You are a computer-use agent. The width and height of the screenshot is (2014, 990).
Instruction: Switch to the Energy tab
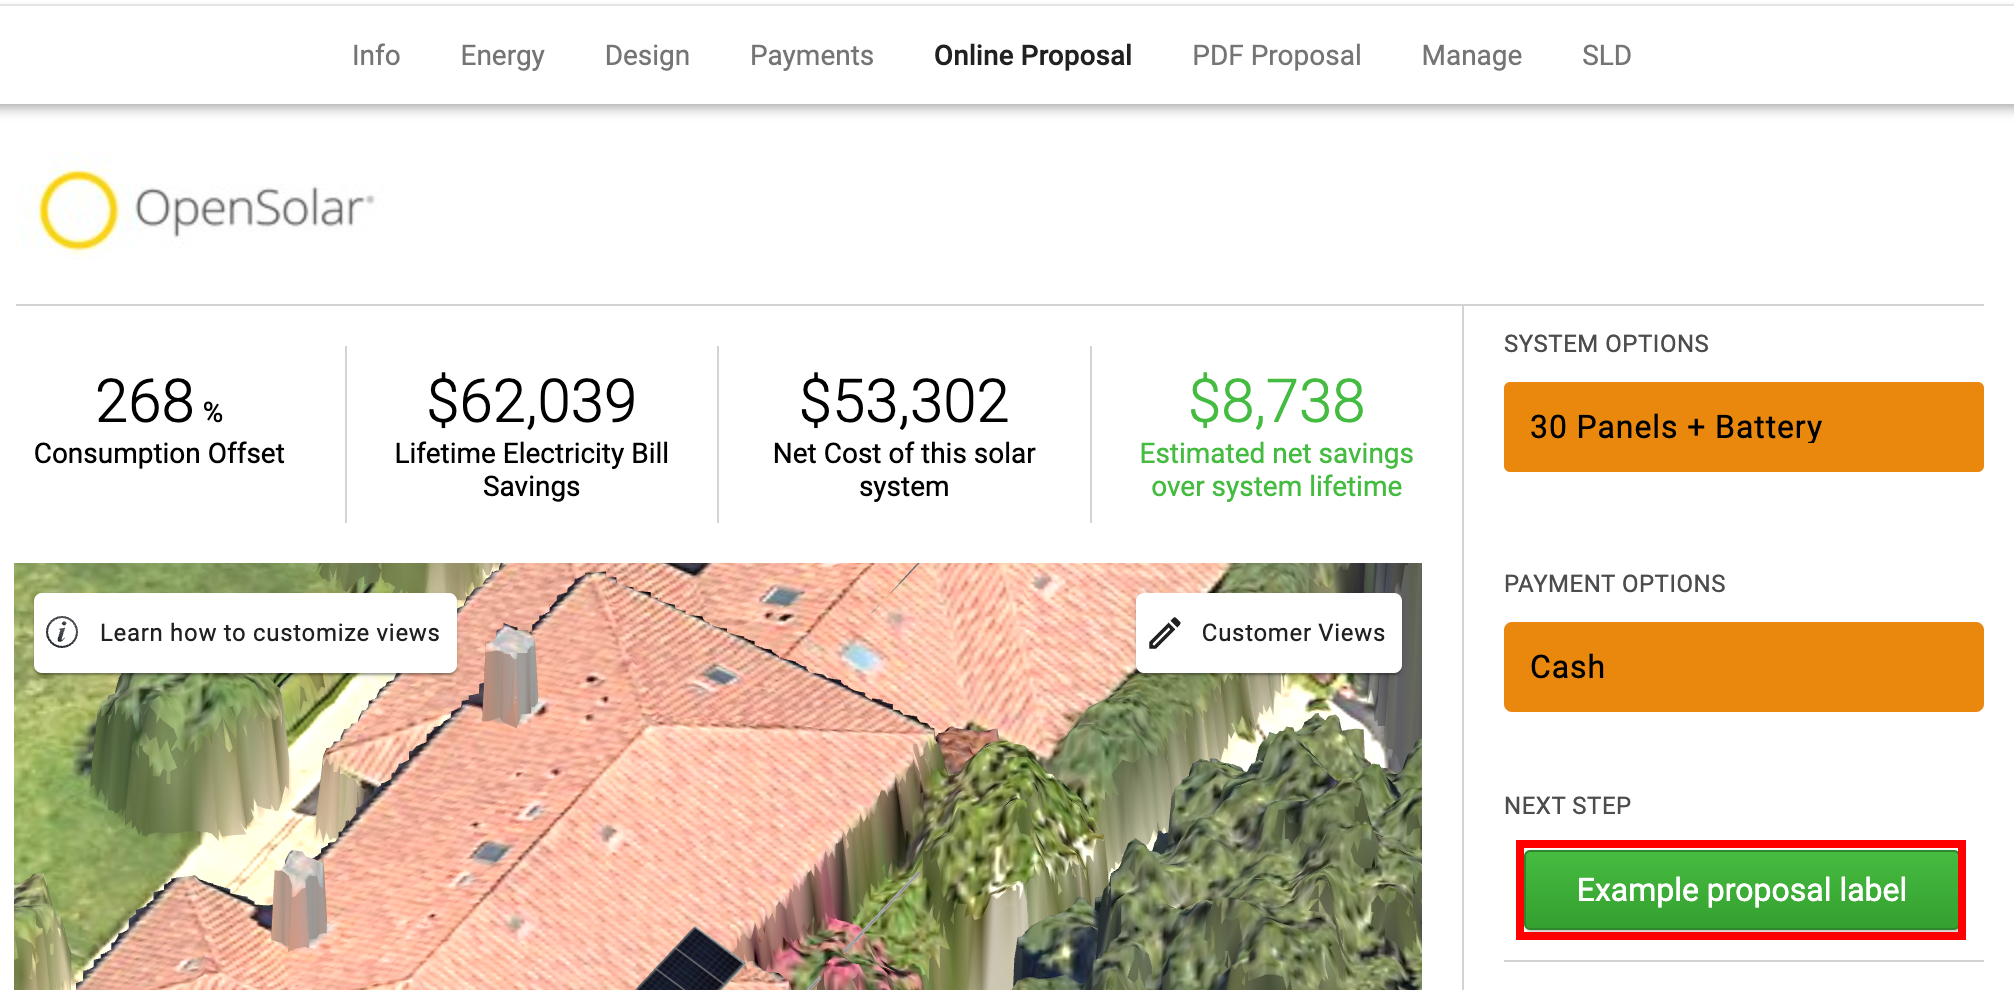(x=502, y=55)
